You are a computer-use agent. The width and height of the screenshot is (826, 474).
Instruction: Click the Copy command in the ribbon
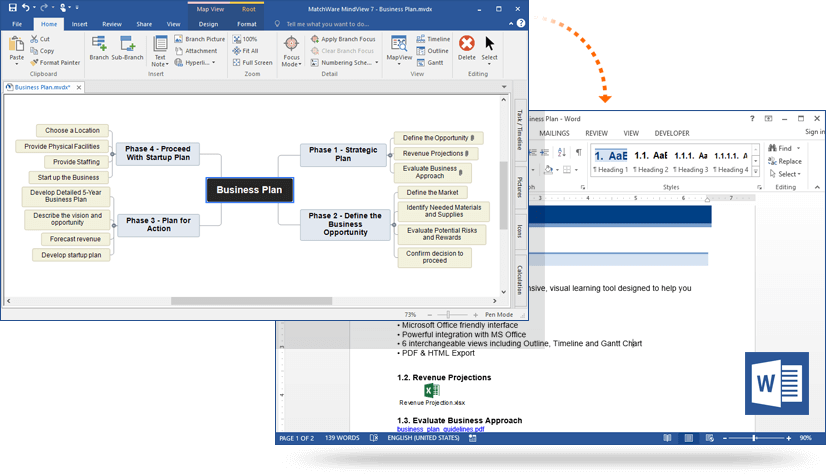click(x=42, y=51)
